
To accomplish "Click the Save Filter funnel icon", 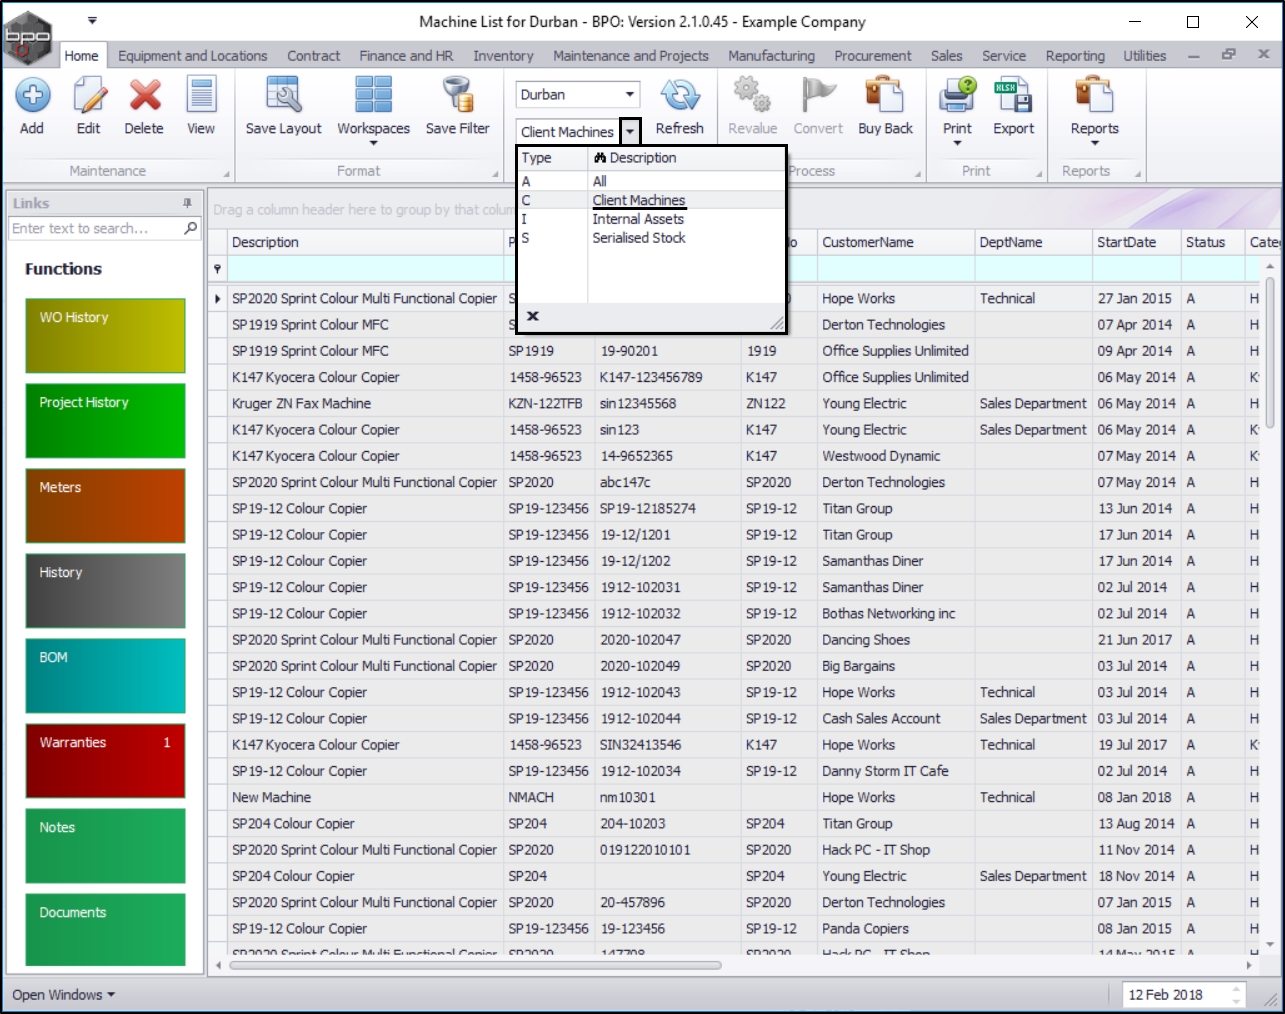I will click(x=458, y=96).
